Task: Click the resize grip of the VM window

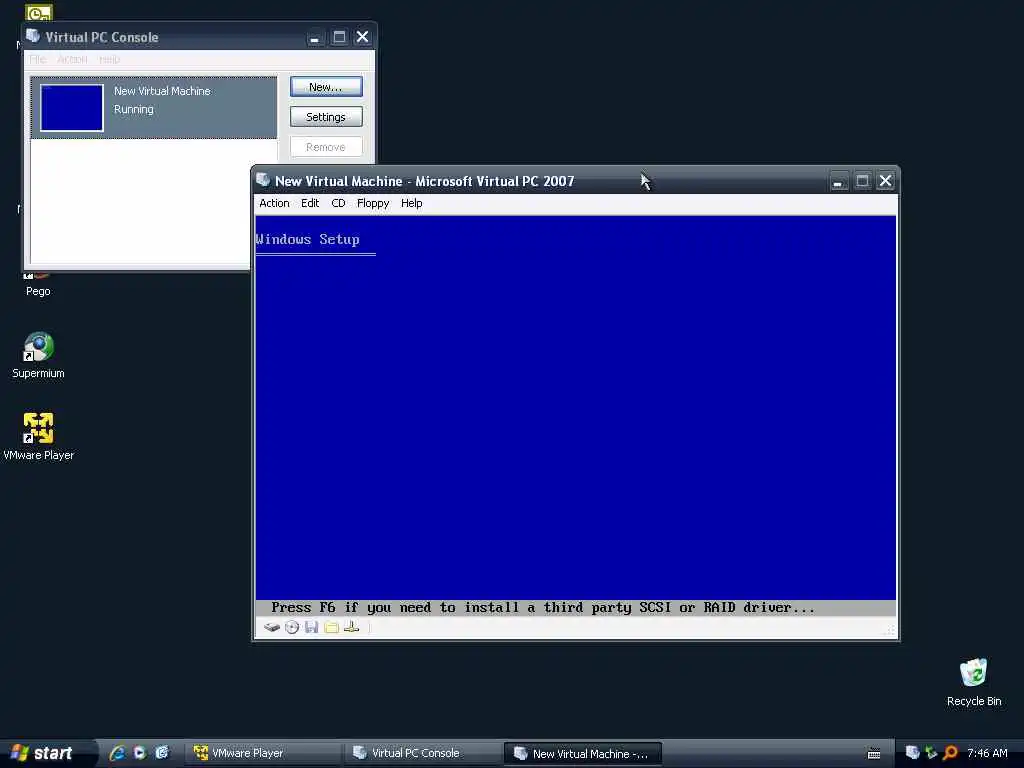Action: (889, 630)
